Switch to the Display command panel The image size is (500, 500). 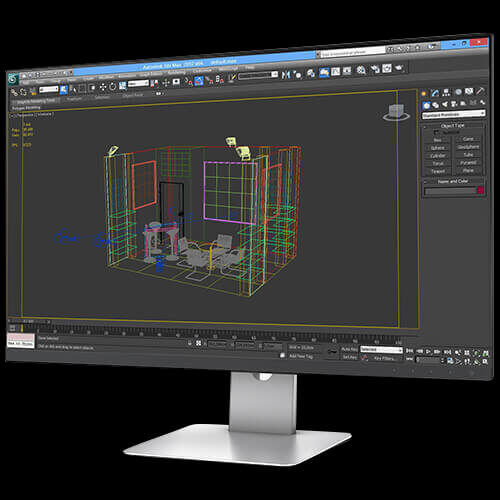[469, 91]
